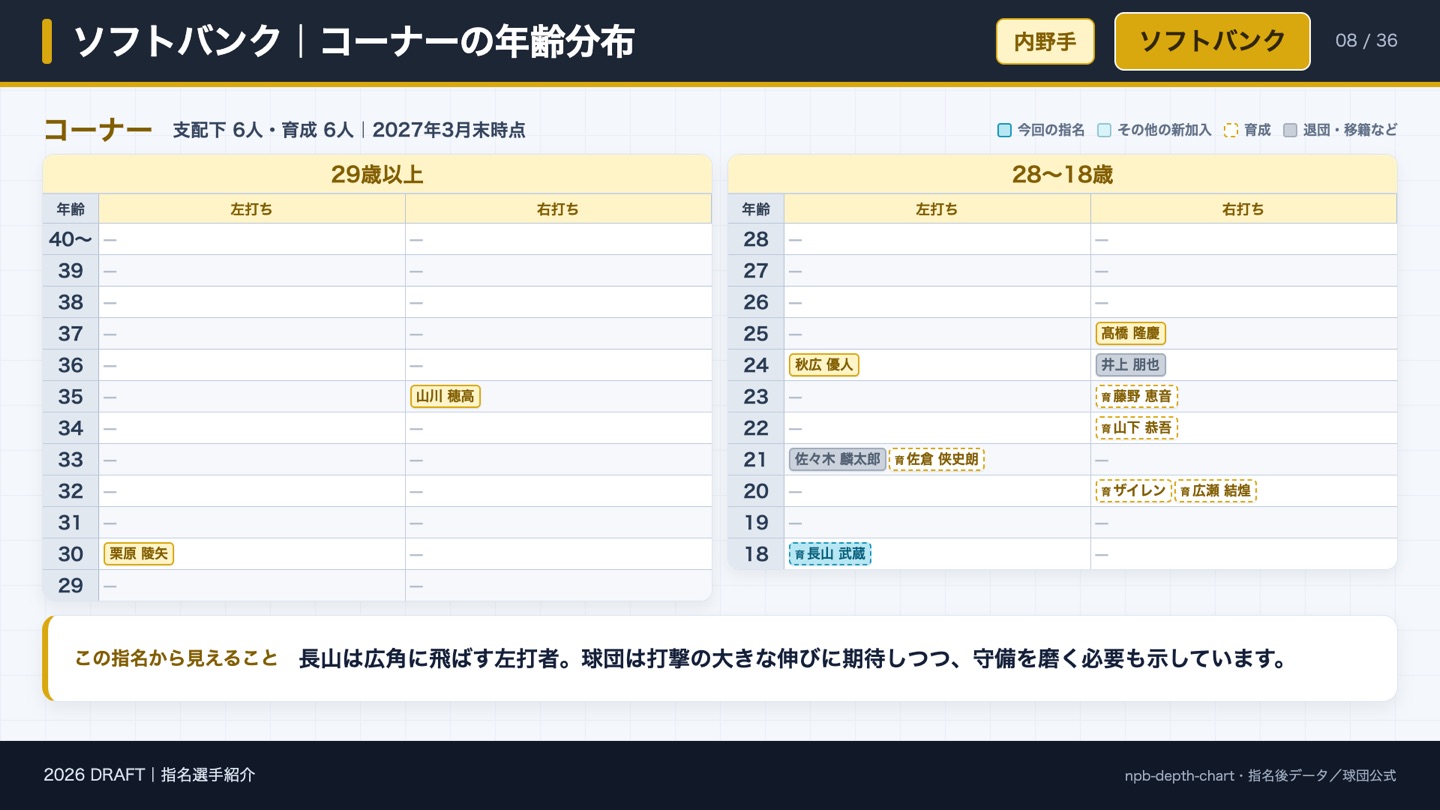Click 左打ち column header in 29歳以上 table
Viewport: 1440px width, 810px height.
(x=252, y=209)
